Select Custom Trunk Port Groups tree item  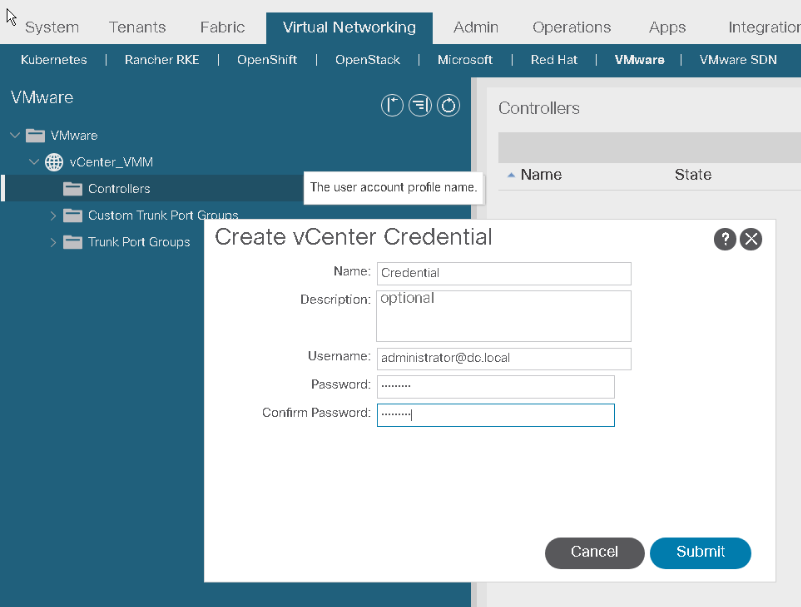click(x=163, y=215)
